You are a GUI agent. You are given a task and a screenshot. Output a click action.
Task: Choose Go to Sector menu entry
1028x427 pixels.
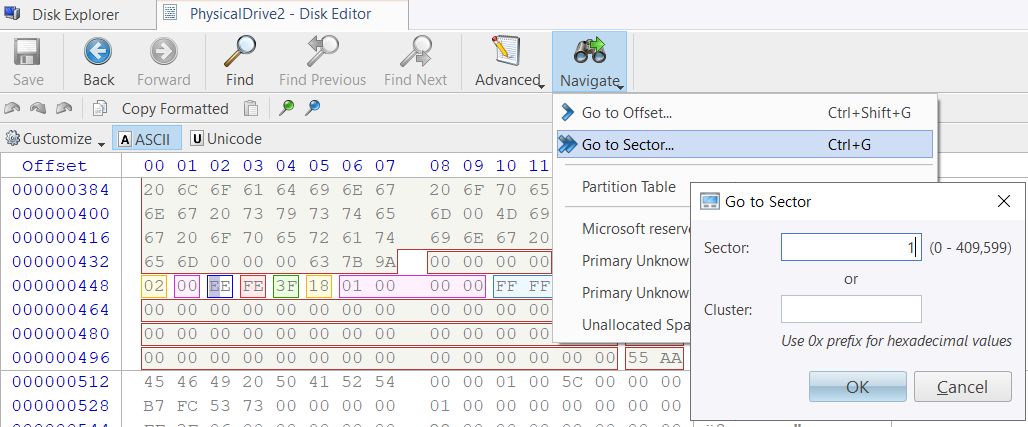(627, 145)
